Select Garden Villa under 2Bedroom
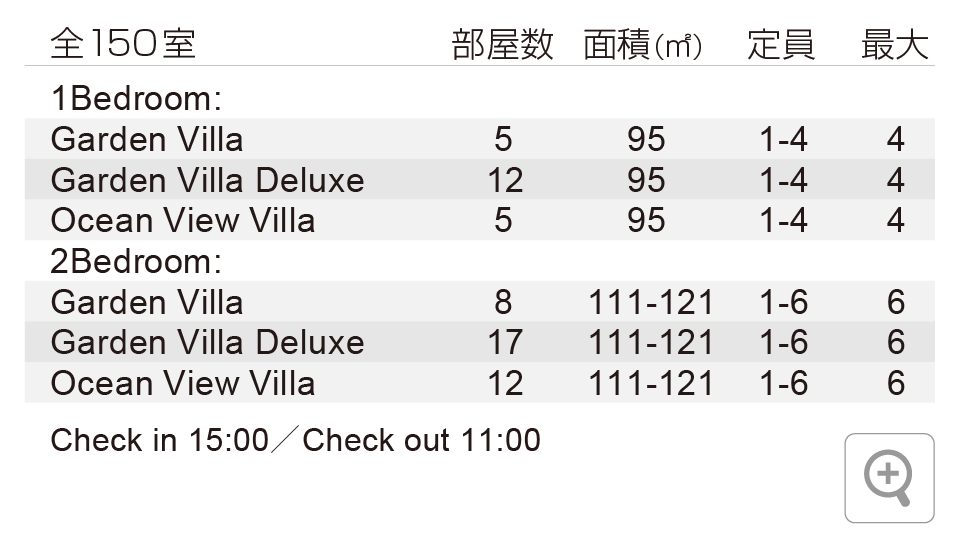 pos(147,302)
